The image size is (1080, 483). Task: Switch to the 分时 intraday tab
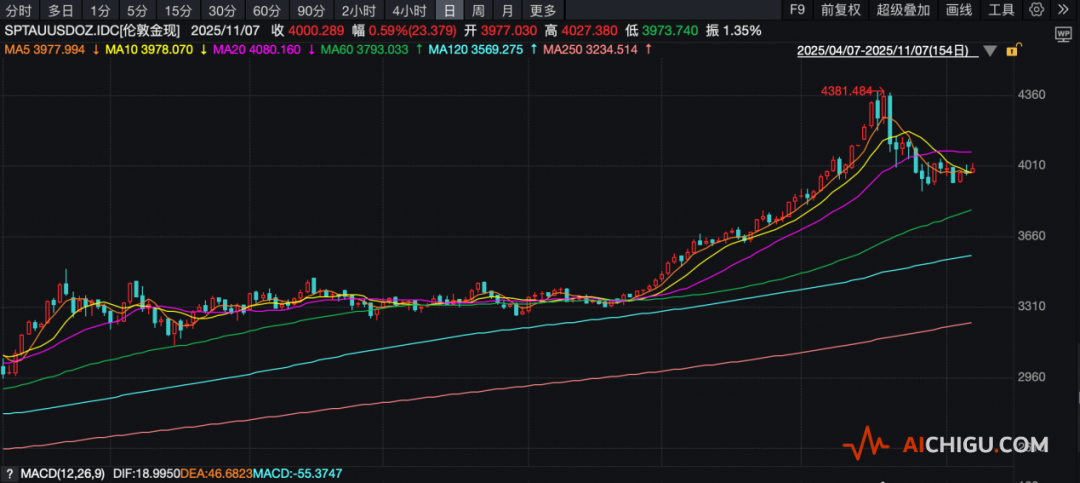(x=18, y=11)
